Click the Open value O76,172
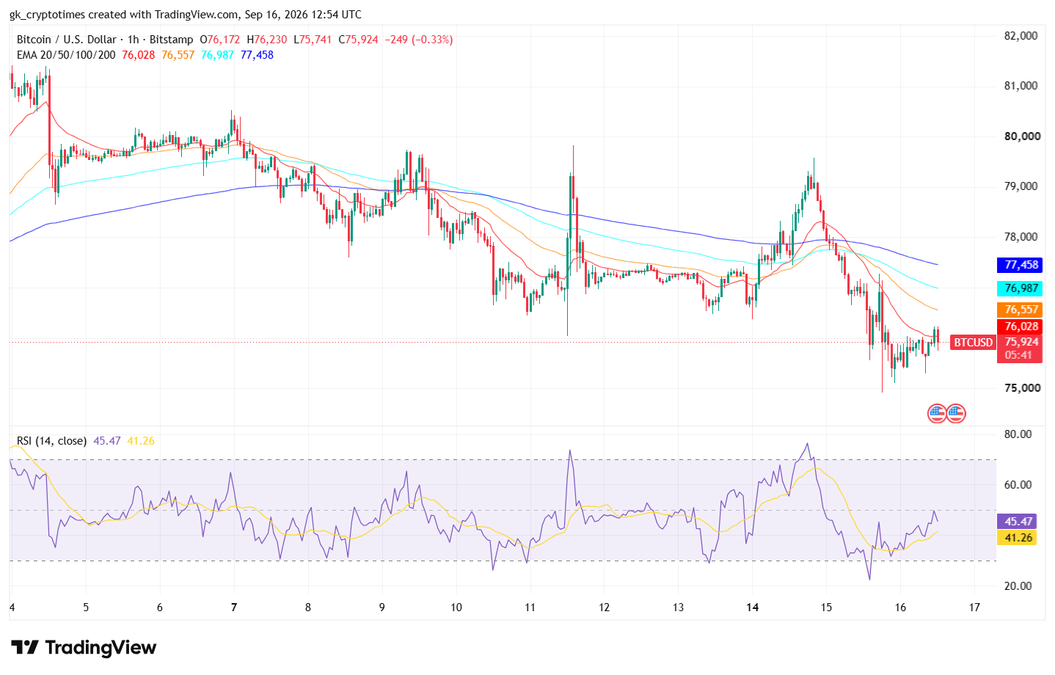The width and height of the screenshot is (1055, 675). pyautogui.click(x=221, y=40)
